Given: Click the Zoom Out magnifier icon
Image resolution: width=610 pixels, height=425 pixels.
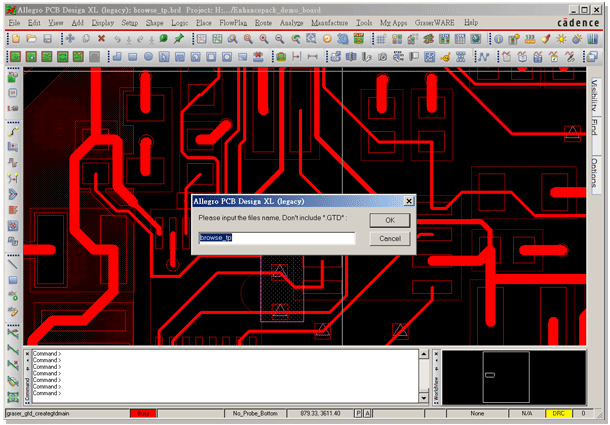Looking at the screenshot, I should tap(279, 39).
